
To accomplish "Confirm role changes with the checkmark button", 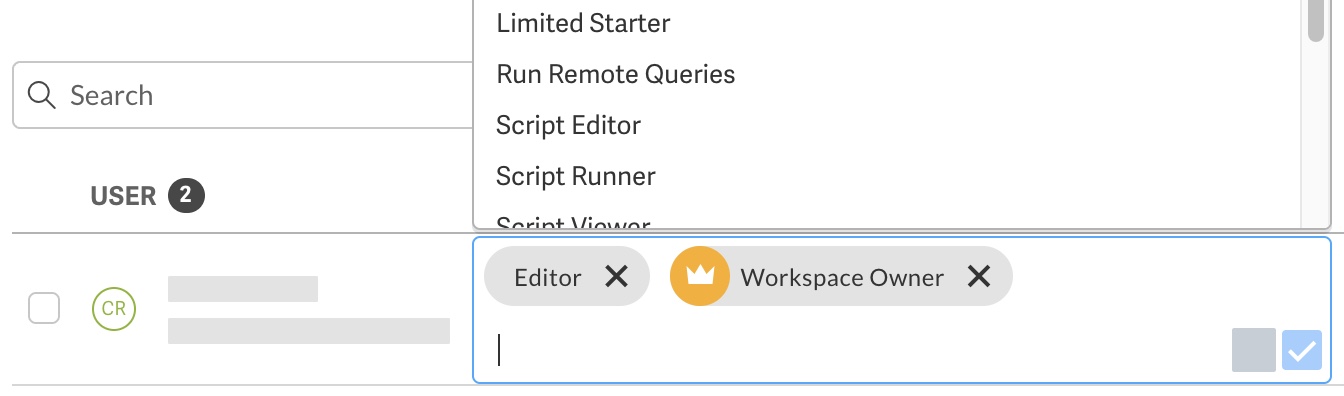I will (x=1301, y=351).
